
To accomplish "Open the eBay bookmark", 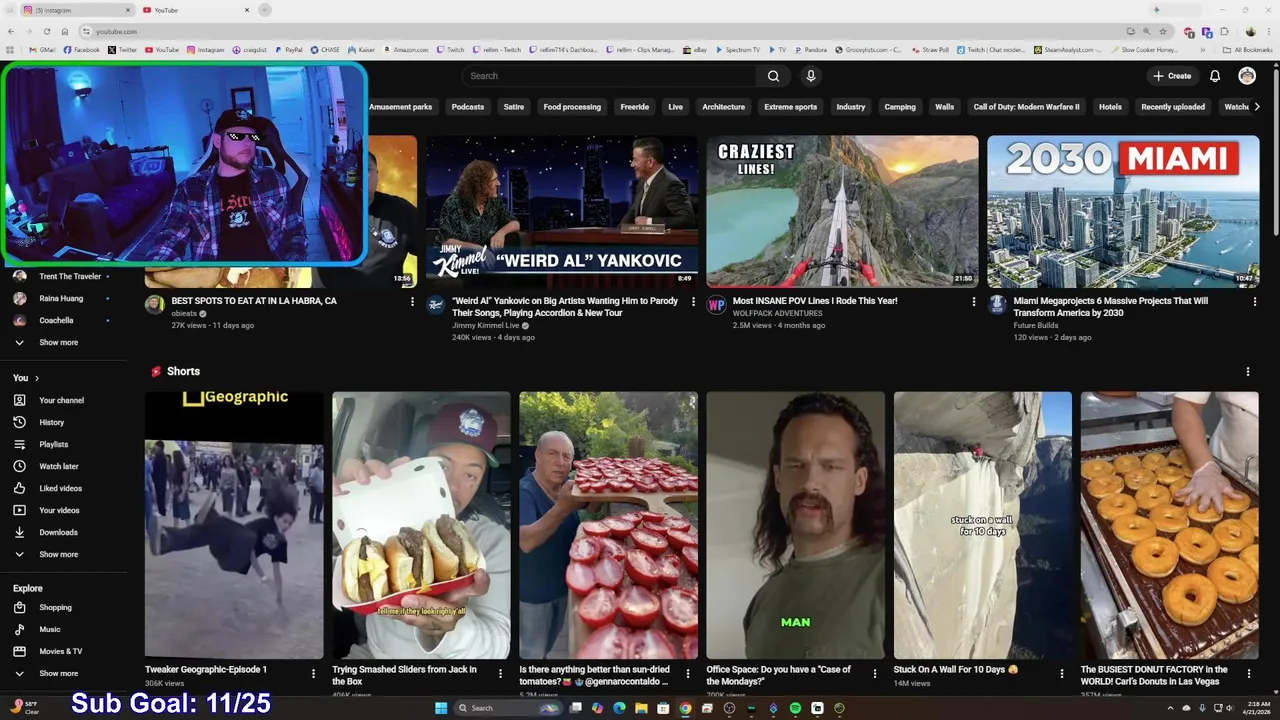I will 695,49.
